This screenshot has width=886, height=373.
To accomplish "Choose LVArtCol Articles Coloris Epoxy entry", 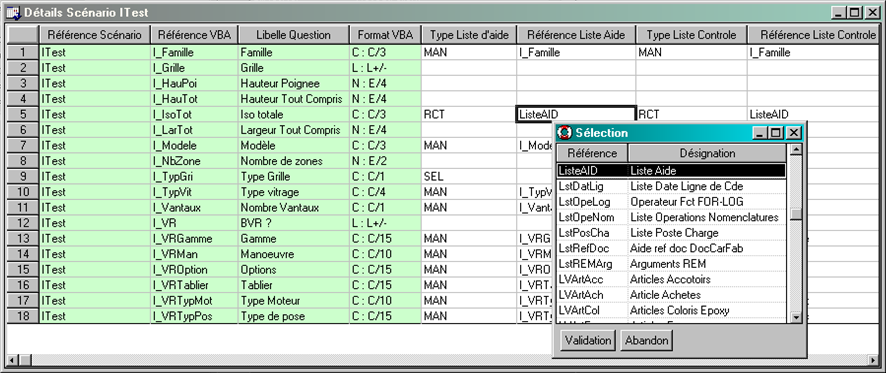I will (671, 310).
